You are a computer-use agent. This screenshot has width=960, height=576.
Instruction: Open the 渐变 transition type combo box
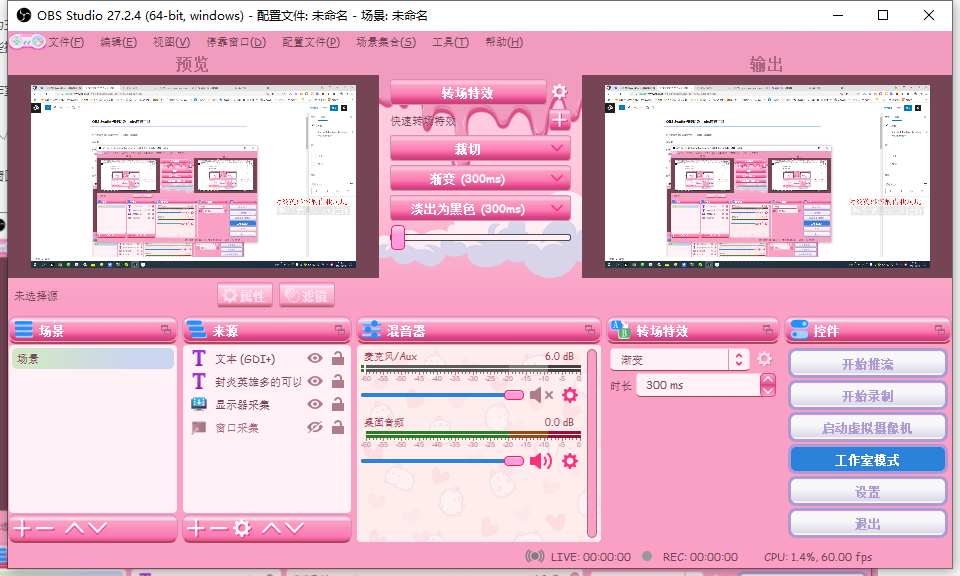point(679,359)
